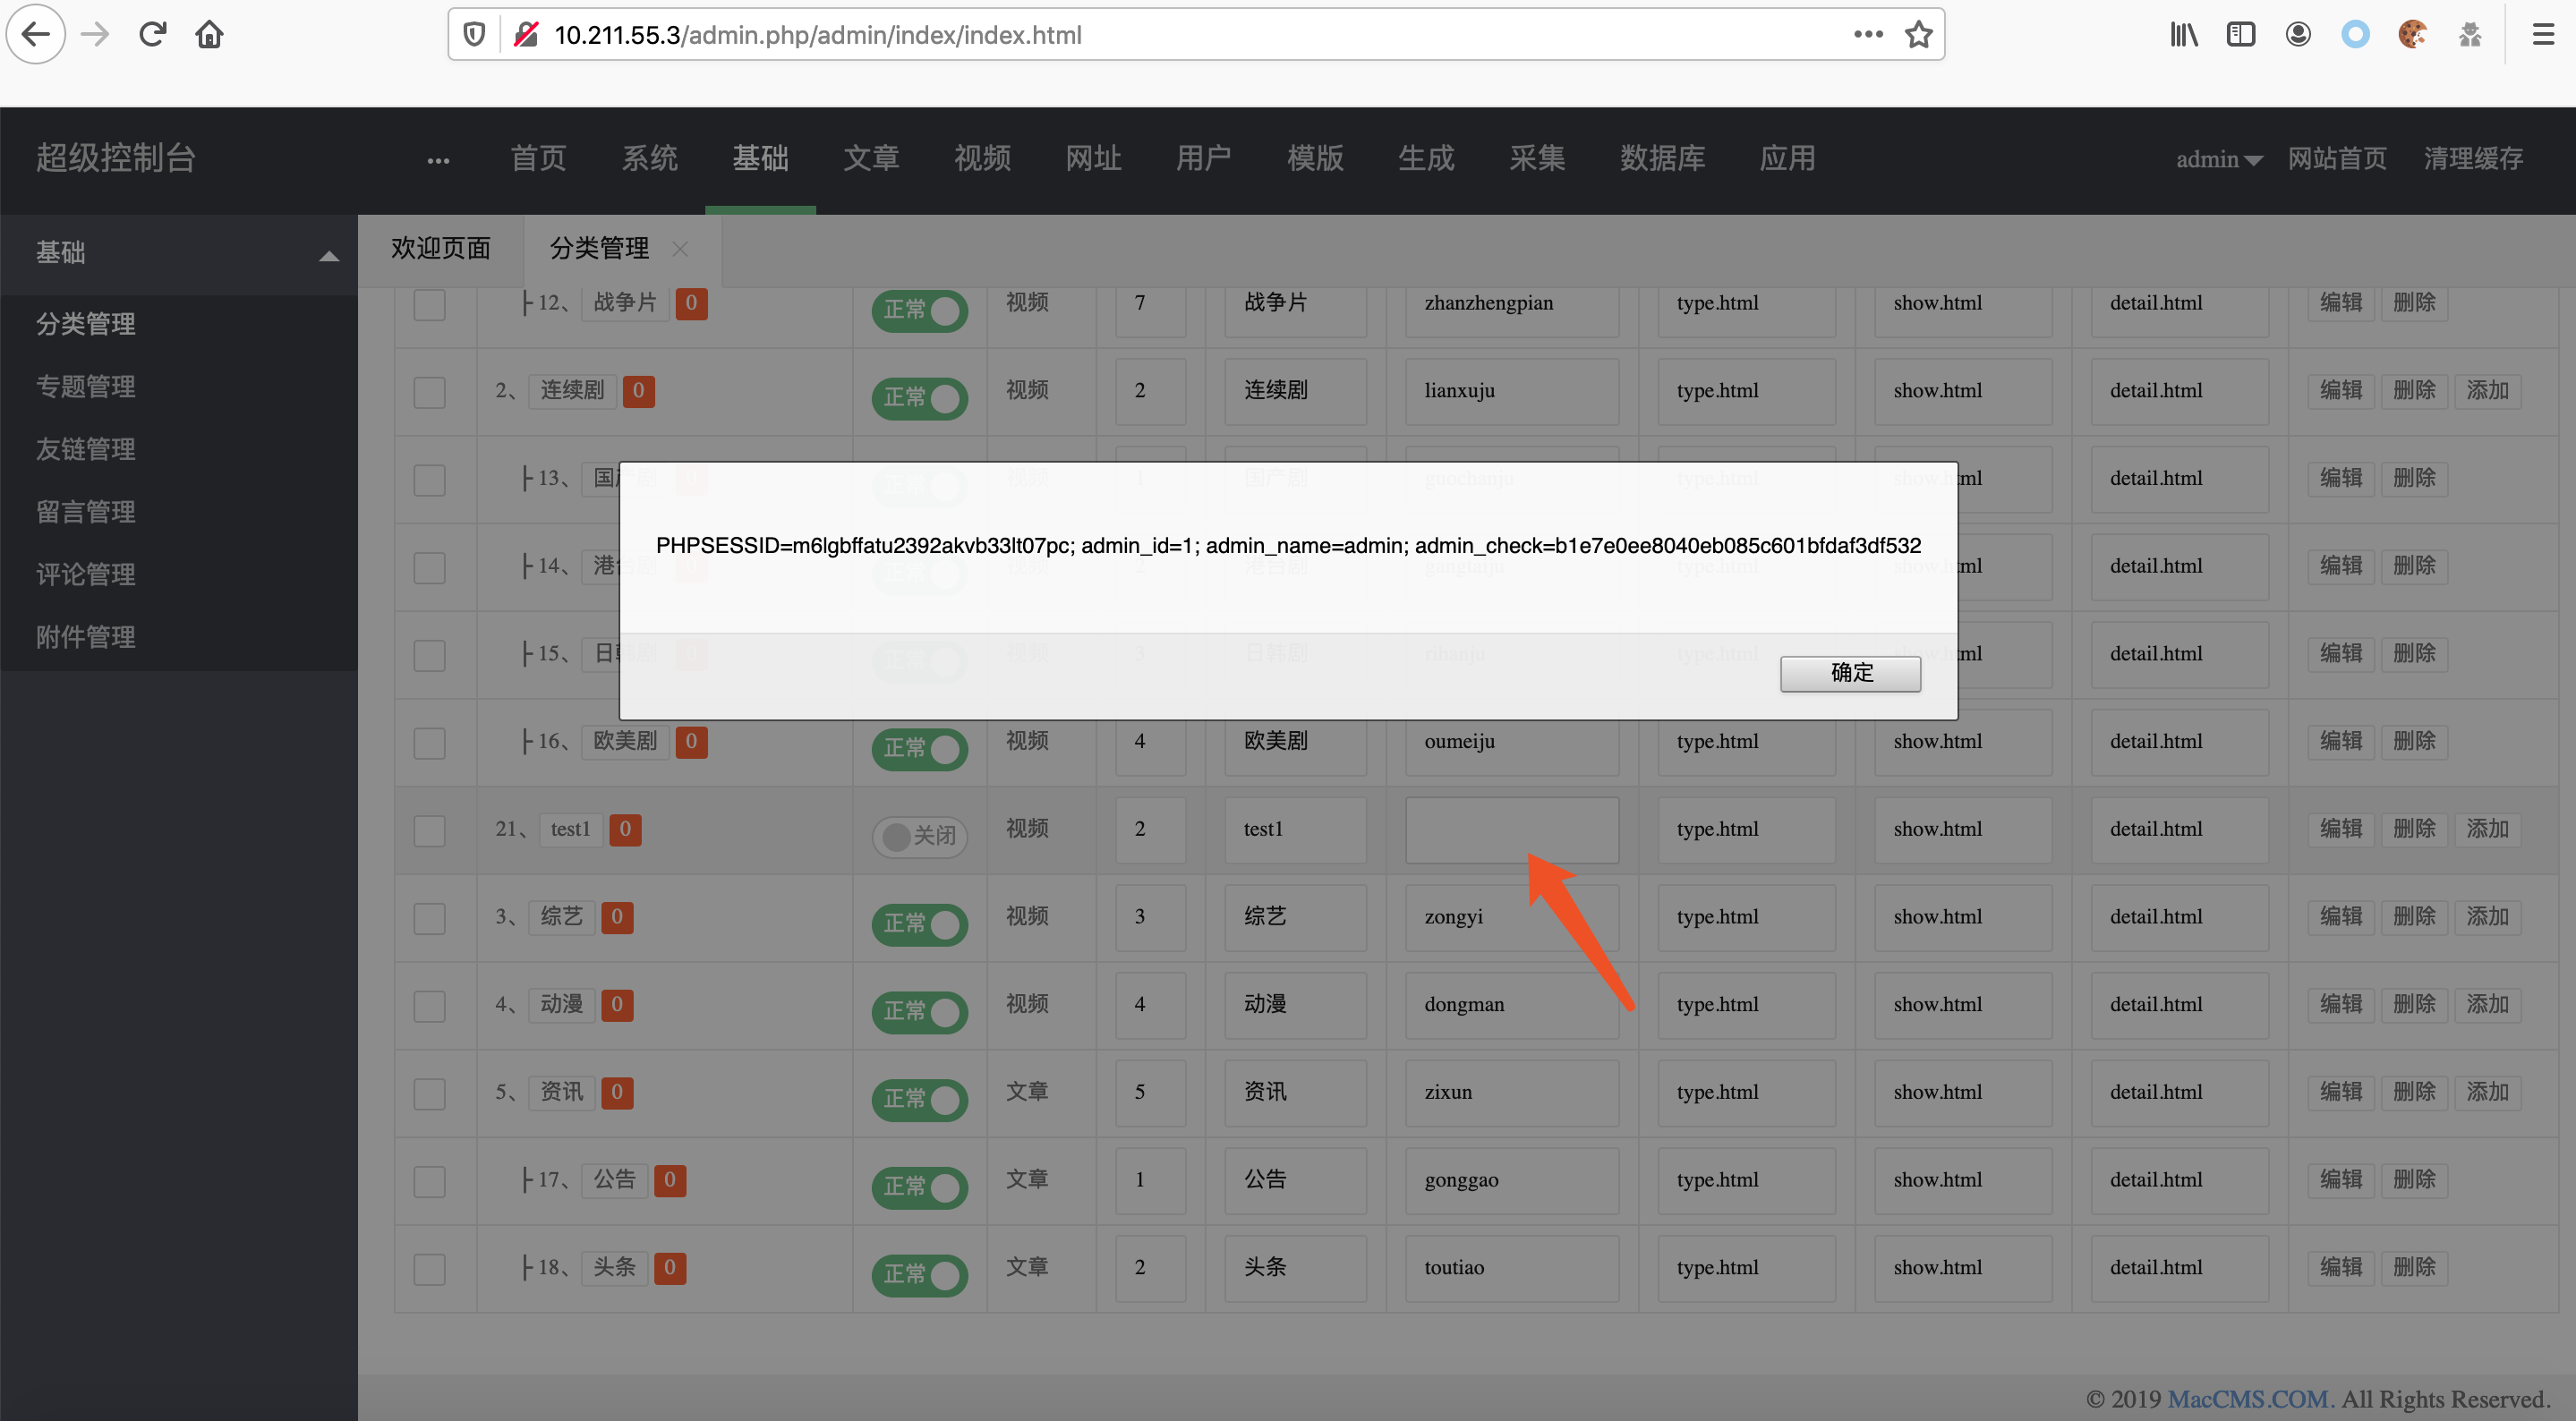Toggle the sidebar view icon
The image size is (2576, 1421).
pyautogui.click(x=2241, y=35)
